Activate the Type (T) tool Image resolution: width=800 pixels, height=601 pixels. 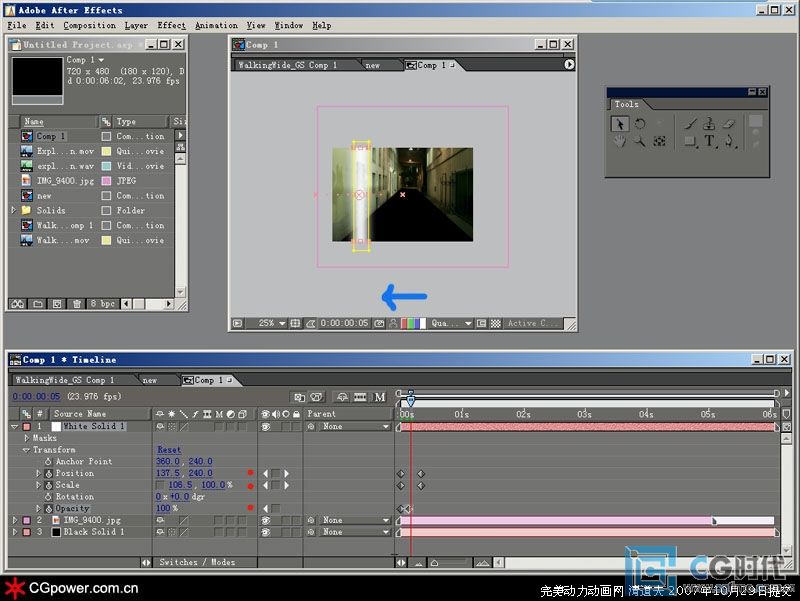(x=709, y=142)
